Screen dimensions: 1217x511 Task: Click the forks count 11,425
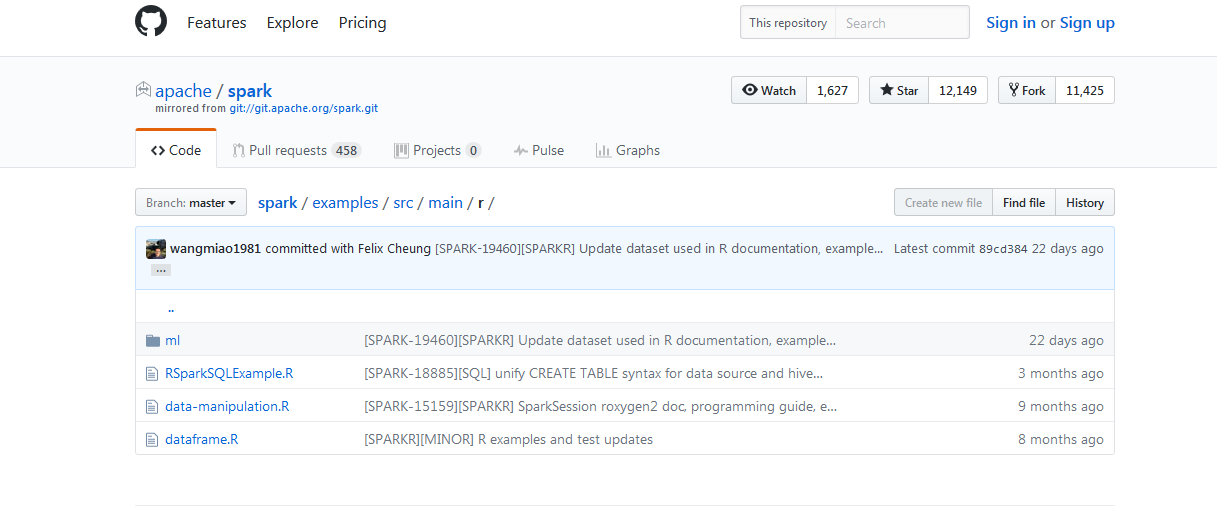[x=1085, y=90]
